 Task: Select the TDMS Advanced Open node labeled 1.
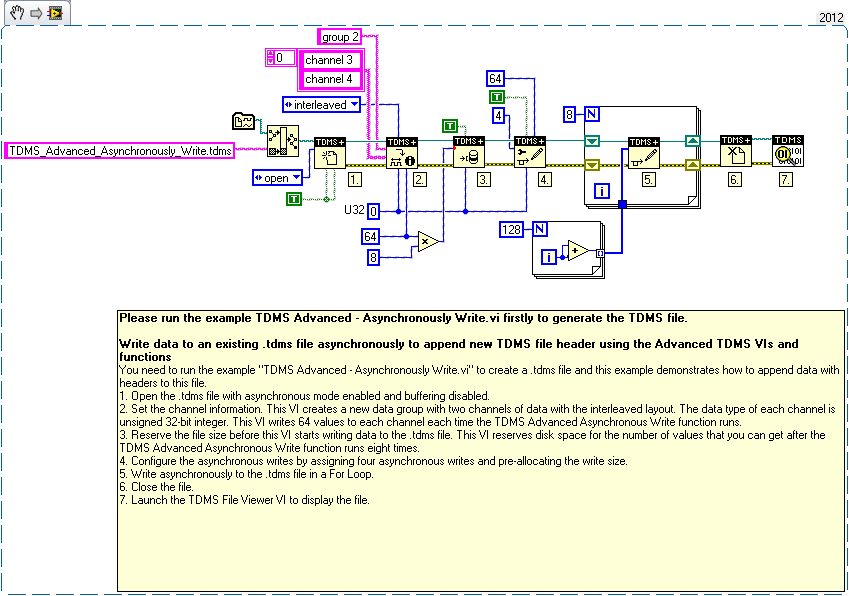330,153
